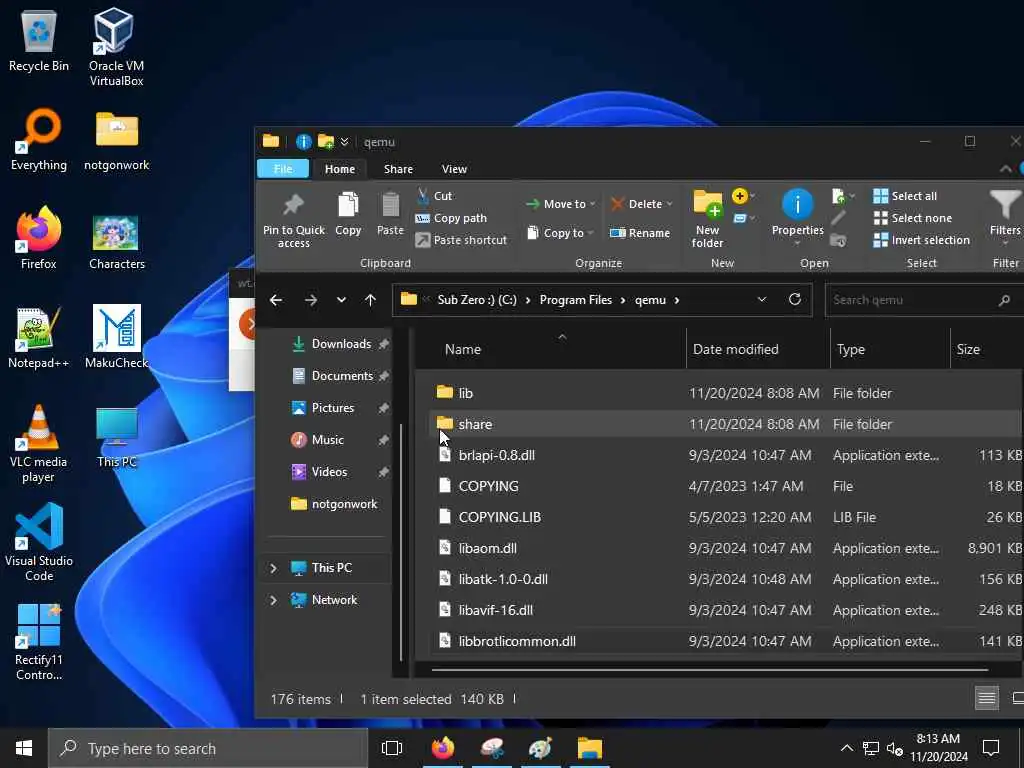Click the Back navigation arrow
Viewport: 1024px width, 768px height.
coord(276,300)
